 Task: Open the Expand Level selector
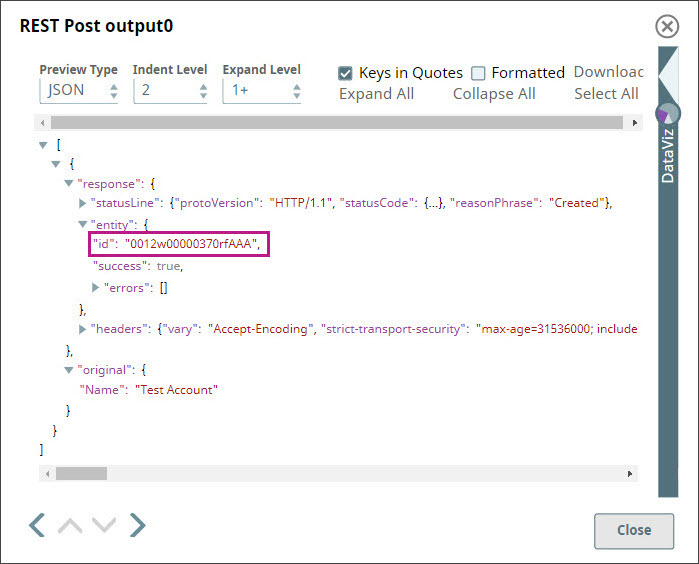click(x=261, y=91)
